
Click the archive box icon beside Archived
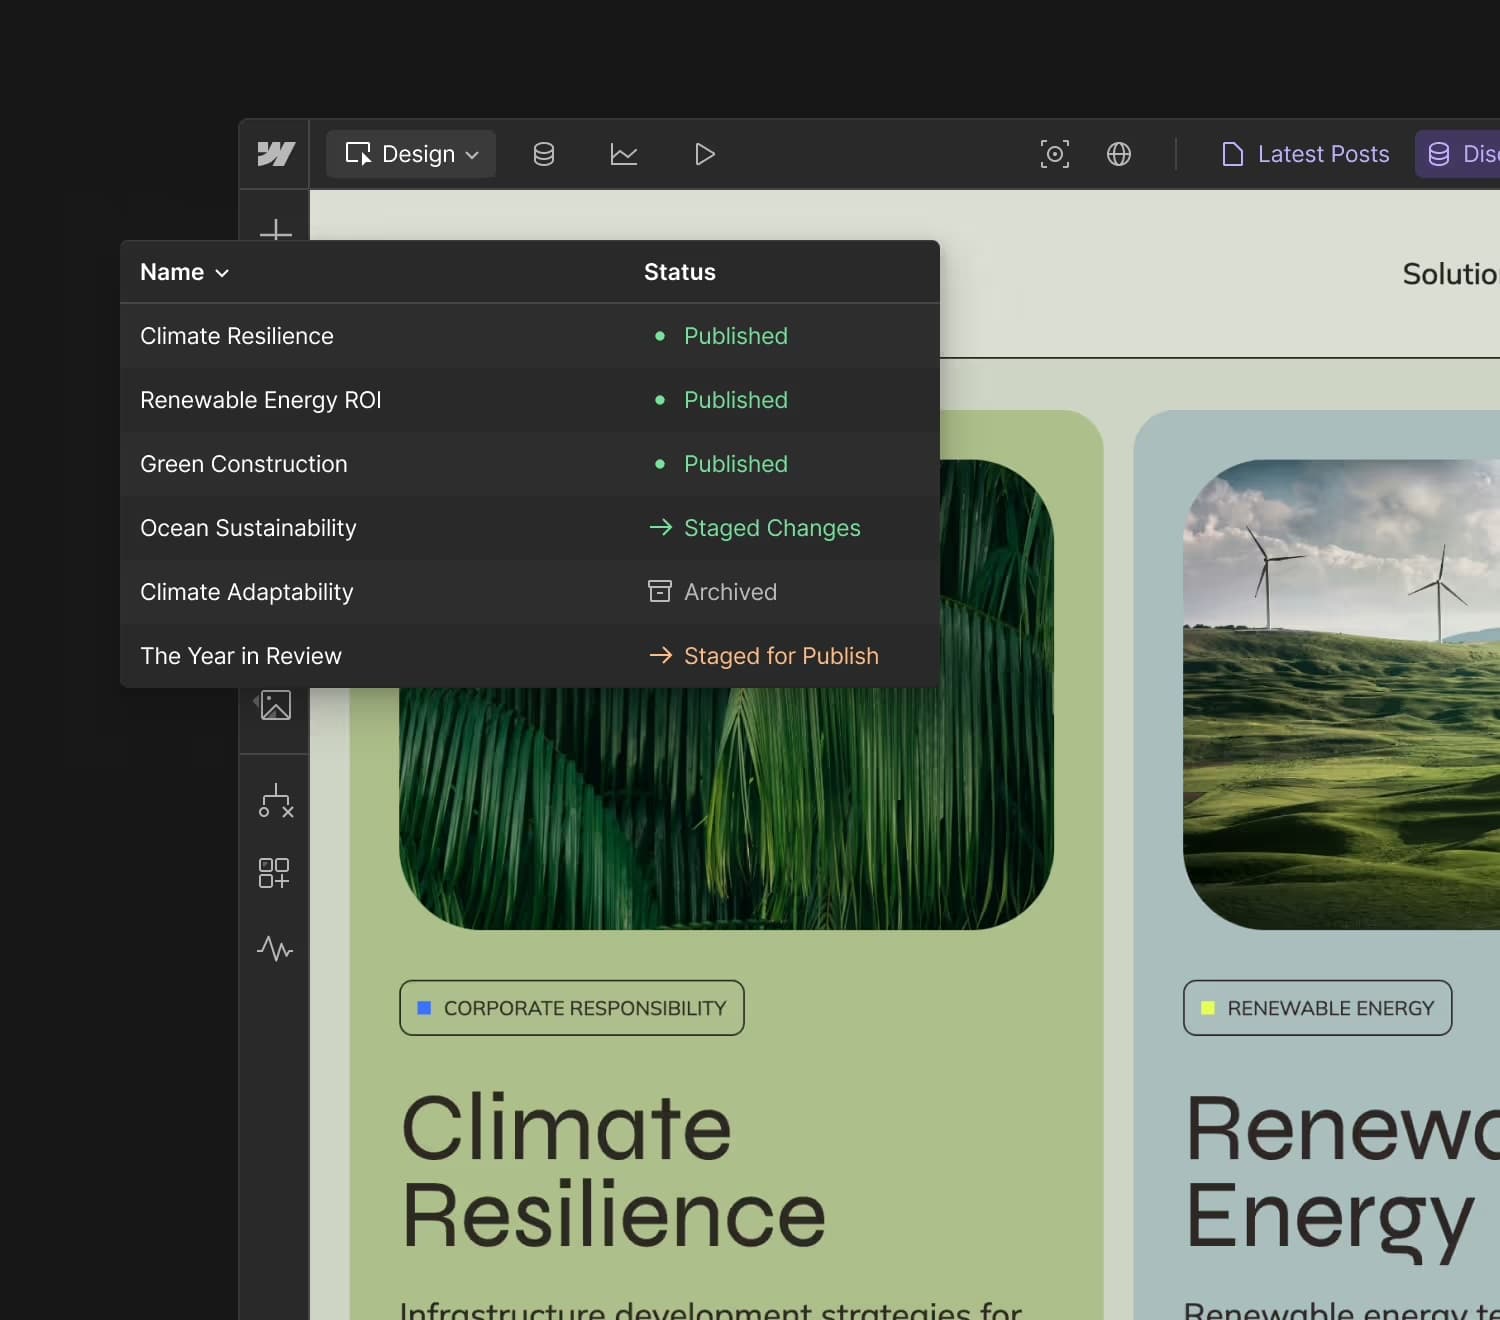660,591
